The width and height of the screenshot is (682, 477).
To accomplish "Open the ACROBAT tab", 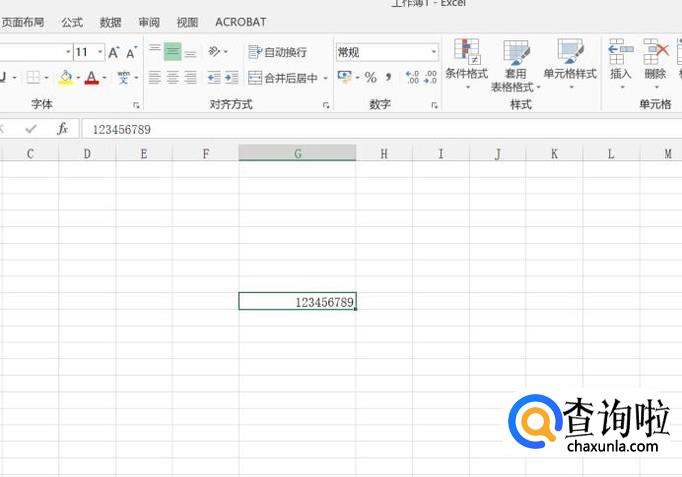I will [x=241, y=22].
